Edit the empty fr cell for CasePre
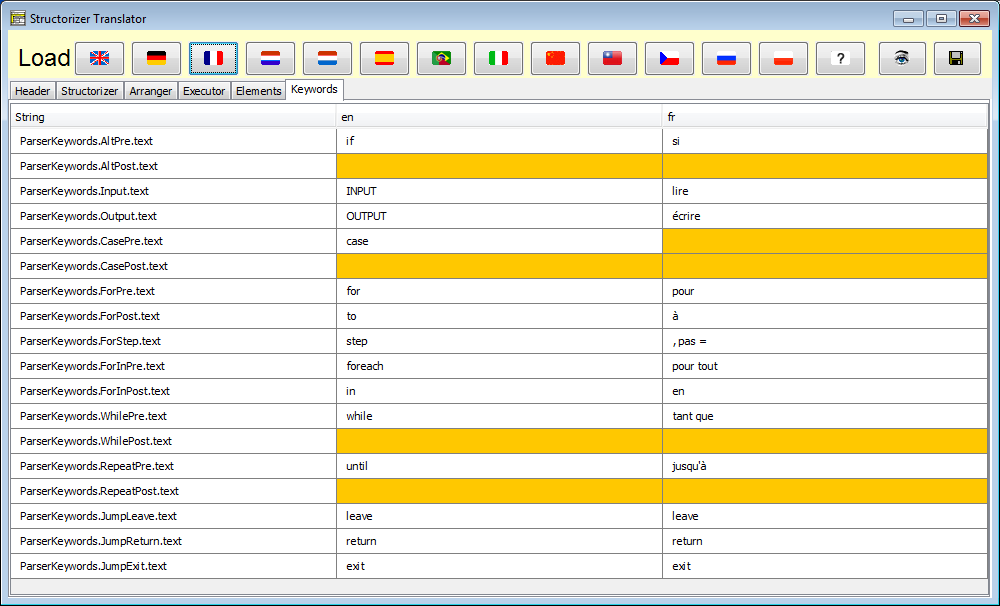Image resolution: width=1000 pixels, height=606 pixels. pyautogui.click(x=825, y=241)
